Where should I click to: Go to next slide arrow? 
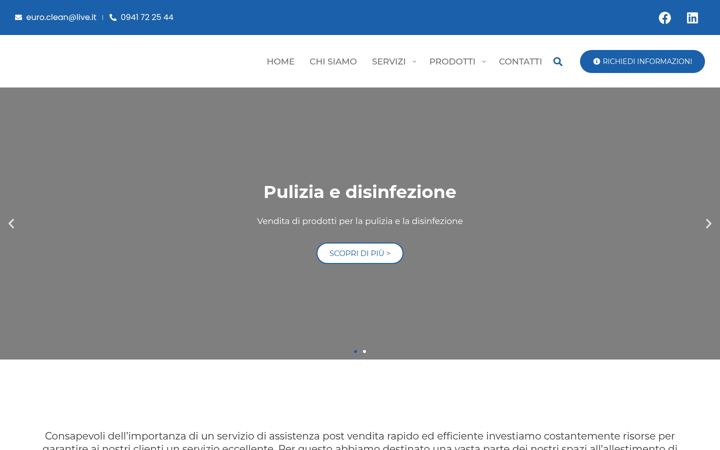[x=708, y=224]
